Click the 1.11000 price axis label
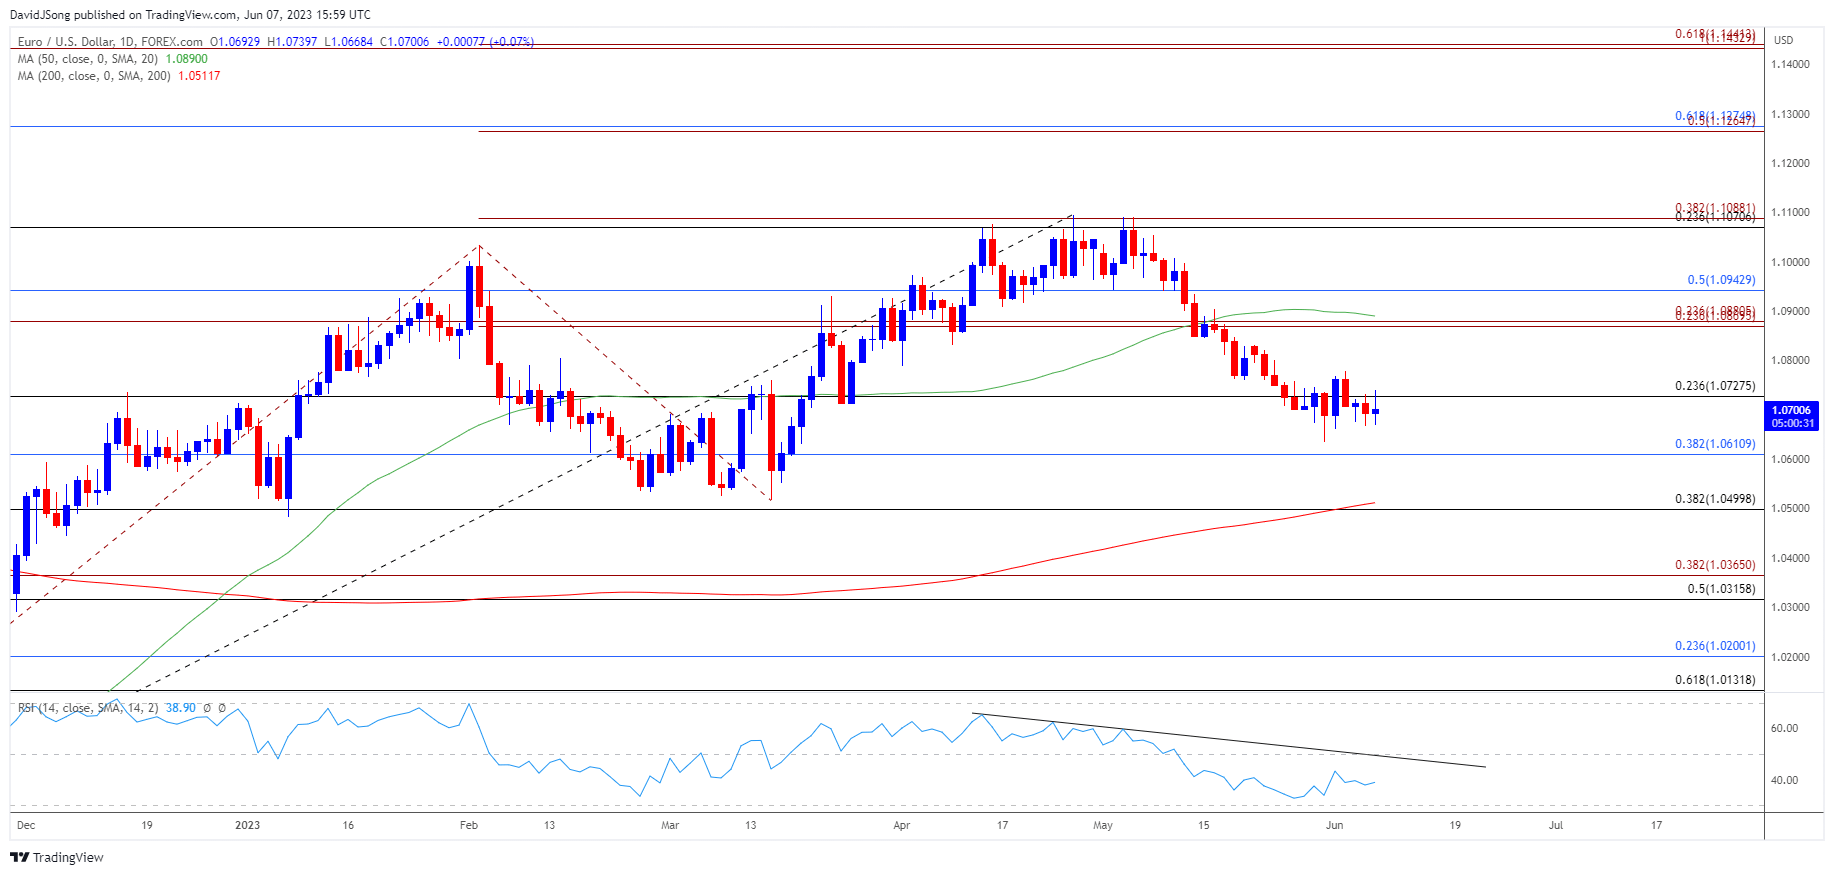 pyautogui.click(x=1790, y=212)
